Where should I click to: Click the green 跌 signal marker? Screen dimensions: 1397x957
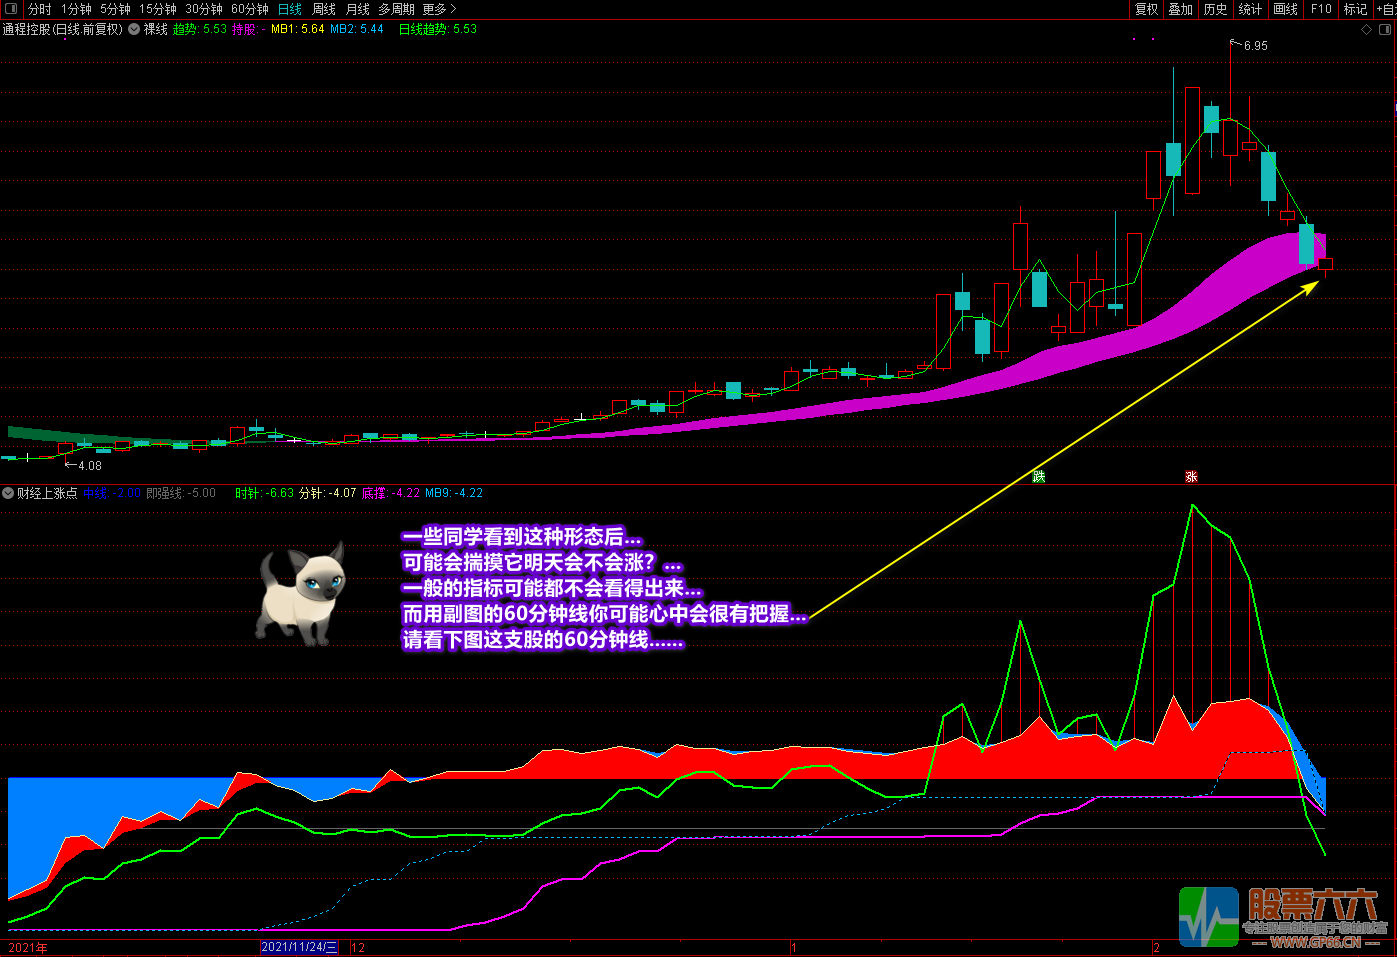tap(1039, 477)
